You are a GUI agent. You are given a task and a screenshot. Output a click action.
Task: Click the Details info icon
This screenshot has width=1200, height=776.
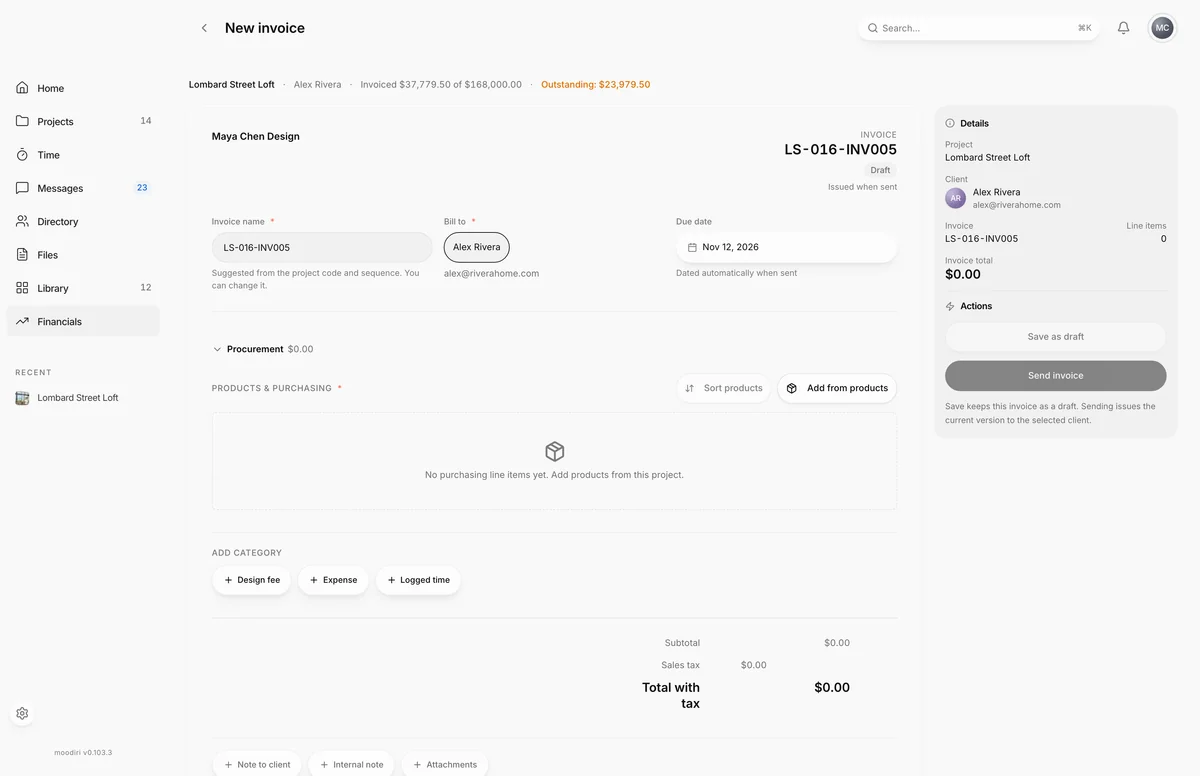coord(950,123)
